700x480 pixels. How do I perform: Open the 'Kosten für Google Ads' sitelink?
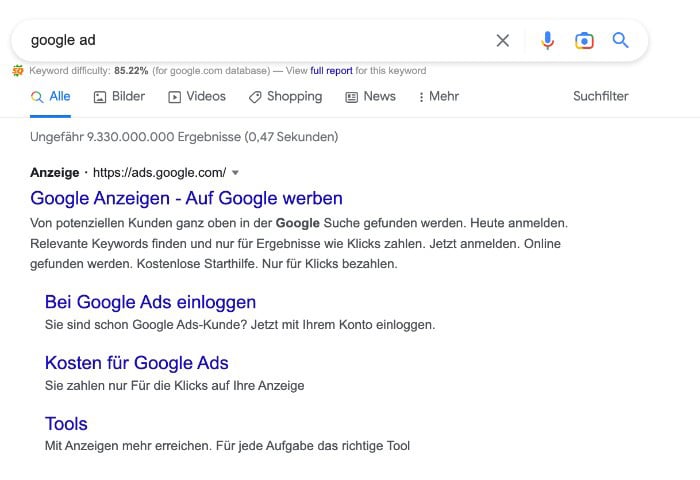pos(137,363)
